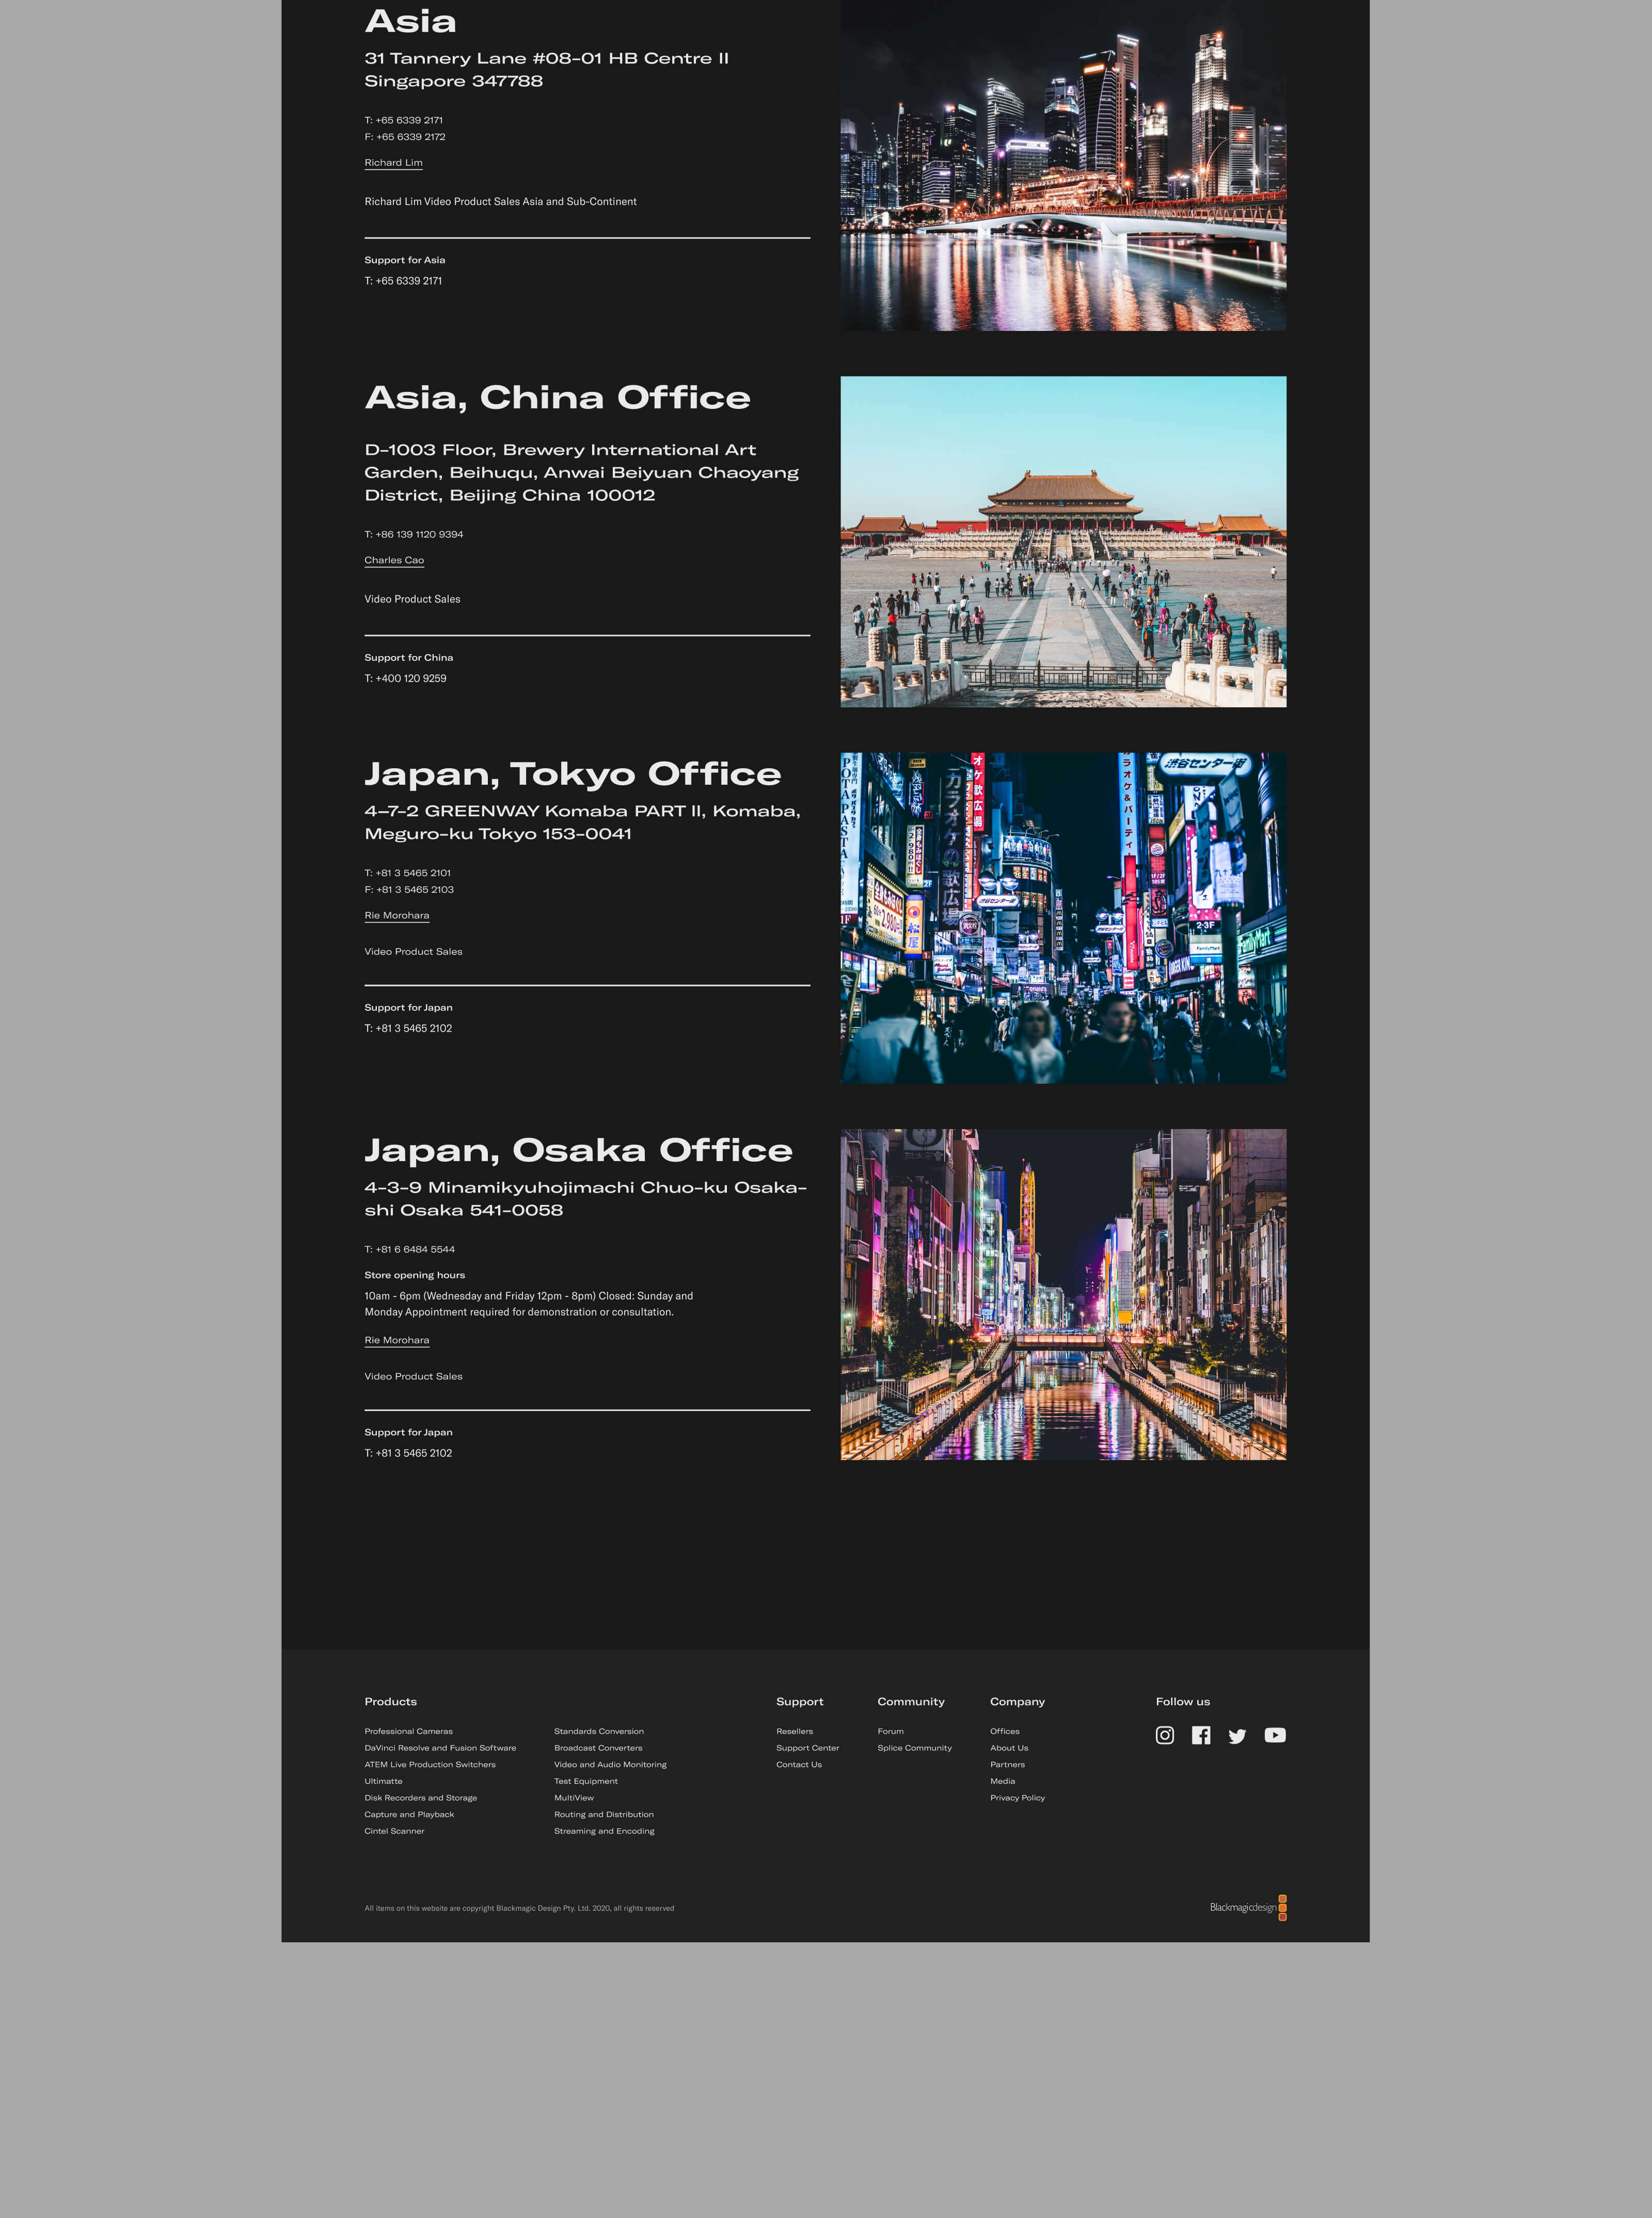The image size is (1652, 2218).
Task: Click the Osaka canal photo
Action: coord(1063,1294)
